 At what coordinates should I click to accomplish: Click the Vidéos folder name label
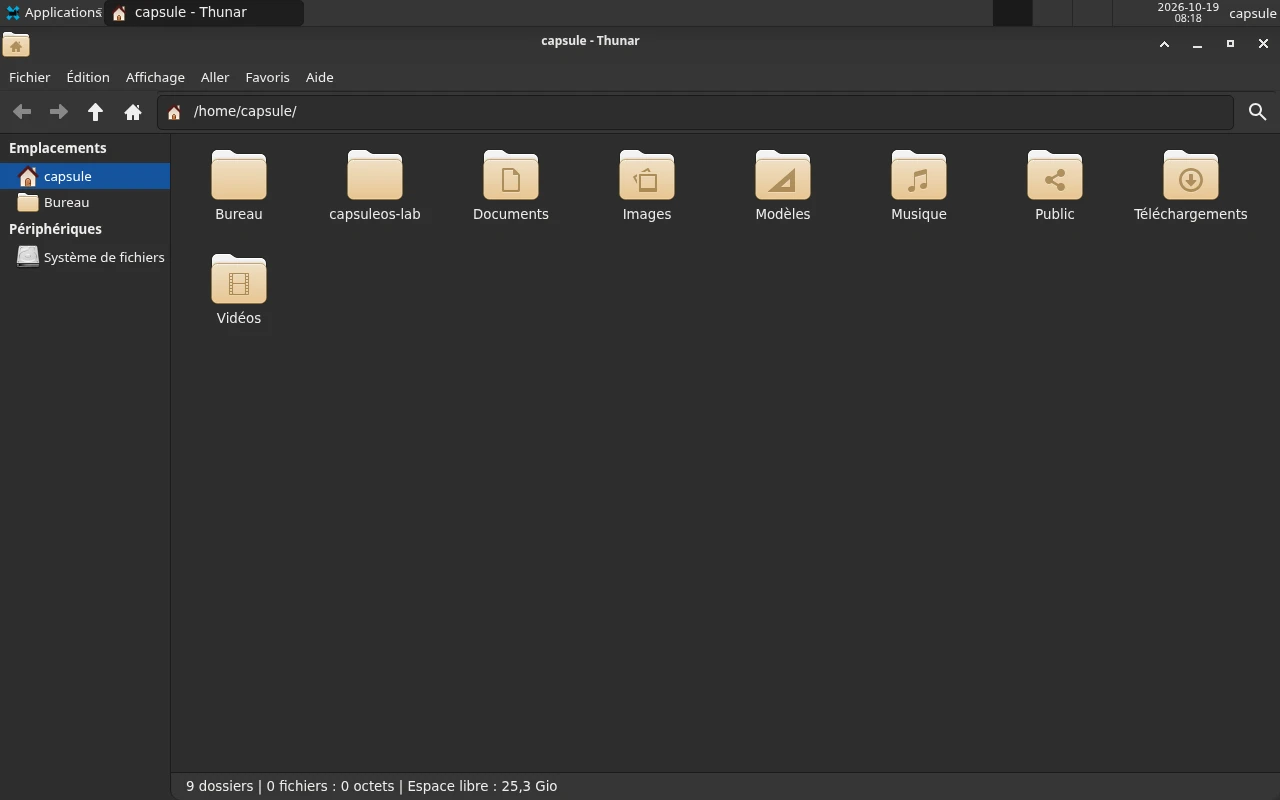[x=239, y=318]
